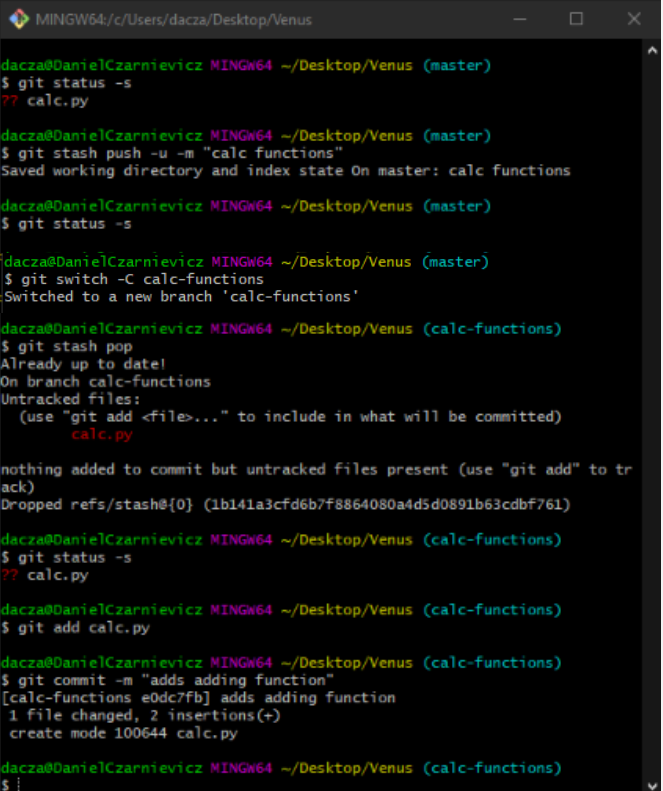Screen dimensions: 663x791
Task: Click the "On branch calc-functions" line
Action: 105,381
